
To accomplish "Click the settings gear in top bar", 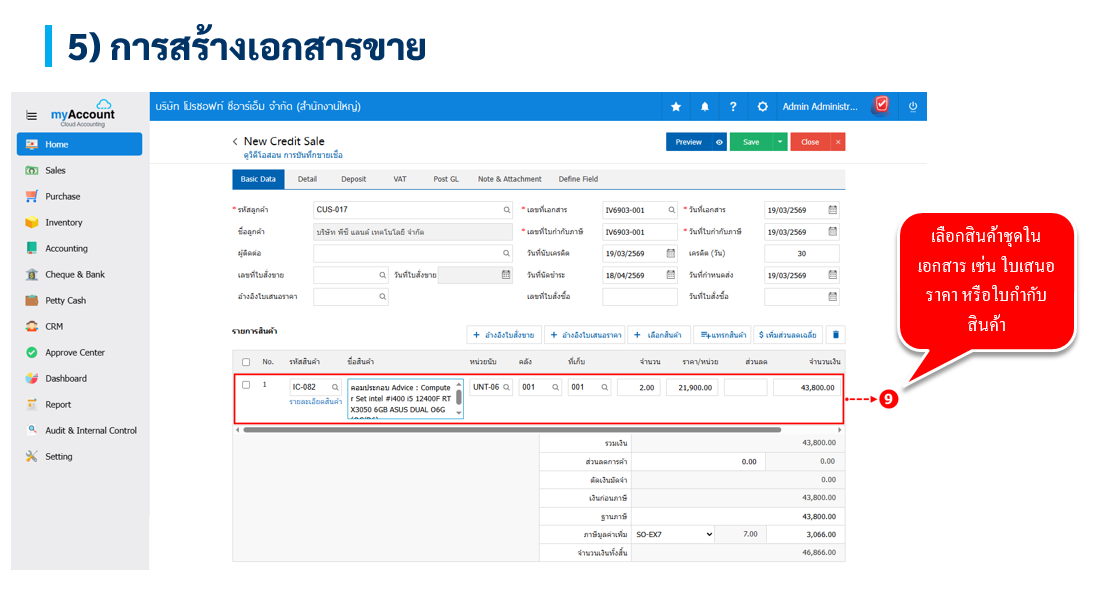I will click(x=763, y=107).
